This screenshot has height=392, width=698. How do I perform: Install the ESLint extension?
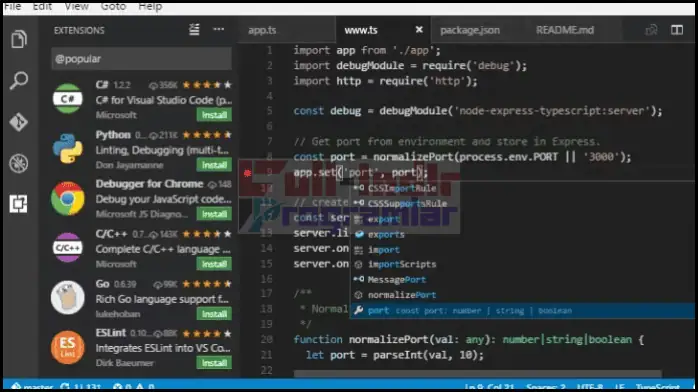coord(214,363)
